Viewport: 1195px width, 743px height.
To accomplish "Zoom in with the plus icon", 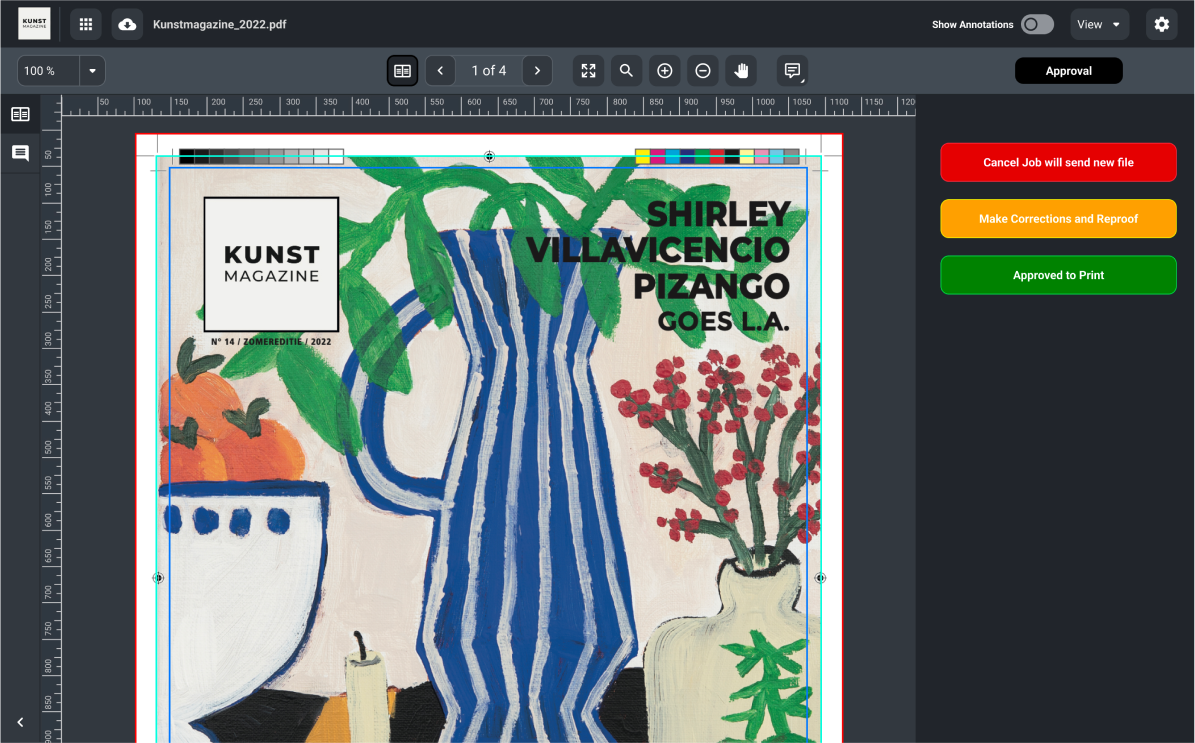I will point(665,71).
